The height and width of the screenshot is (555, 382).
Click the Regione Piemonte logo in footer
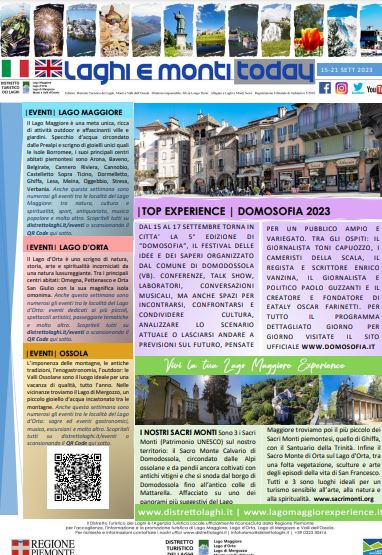(43, 547)
